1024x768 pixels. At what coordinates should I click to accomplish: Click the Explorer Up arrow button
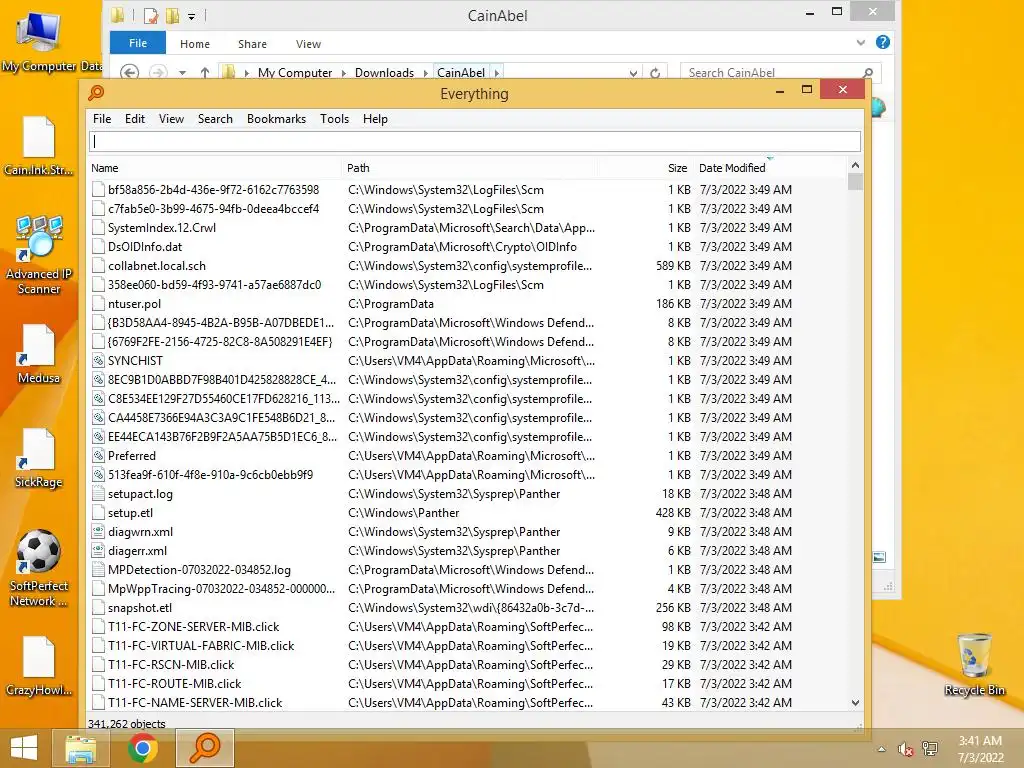(x=205, y=72)
